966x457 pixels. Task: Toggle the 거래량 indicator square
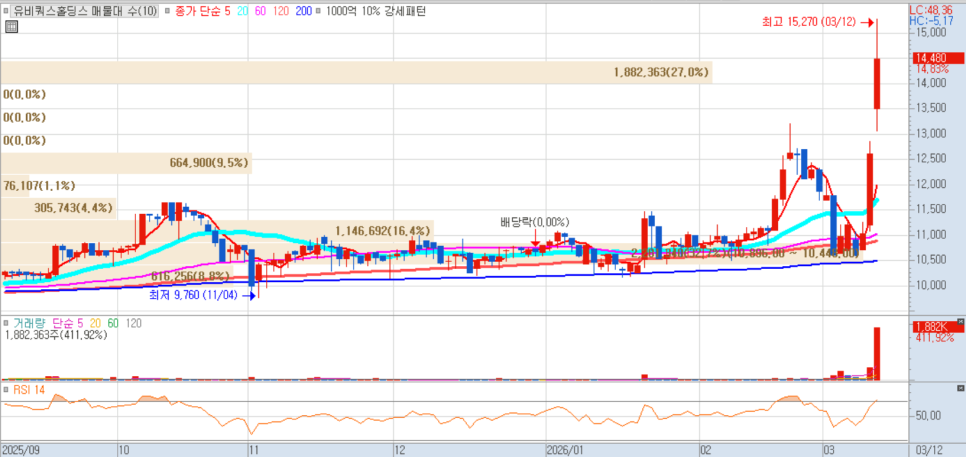pyautogui.click(x=6, y=323)
